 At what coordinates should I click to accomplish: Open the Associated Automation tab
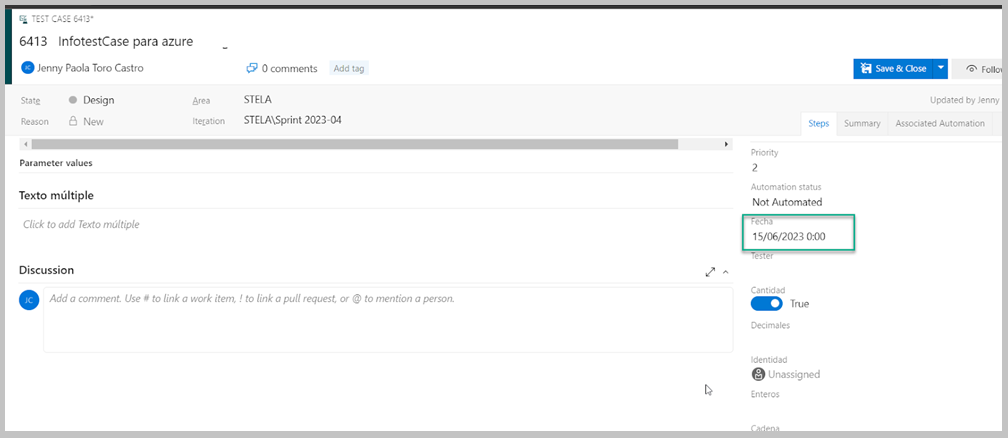tap(940, 123)
